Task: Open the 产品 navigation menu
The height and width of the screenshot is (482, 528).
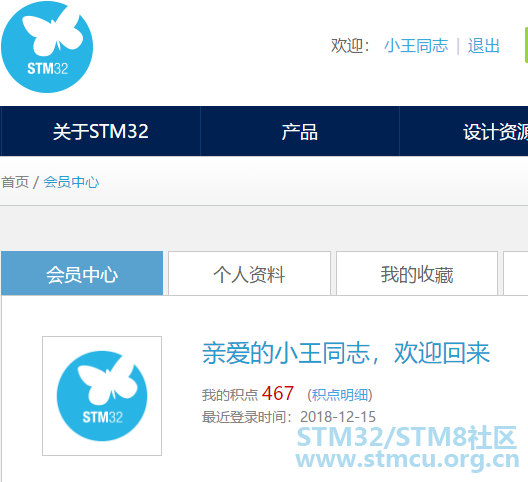Action: (x=300, y=131)
